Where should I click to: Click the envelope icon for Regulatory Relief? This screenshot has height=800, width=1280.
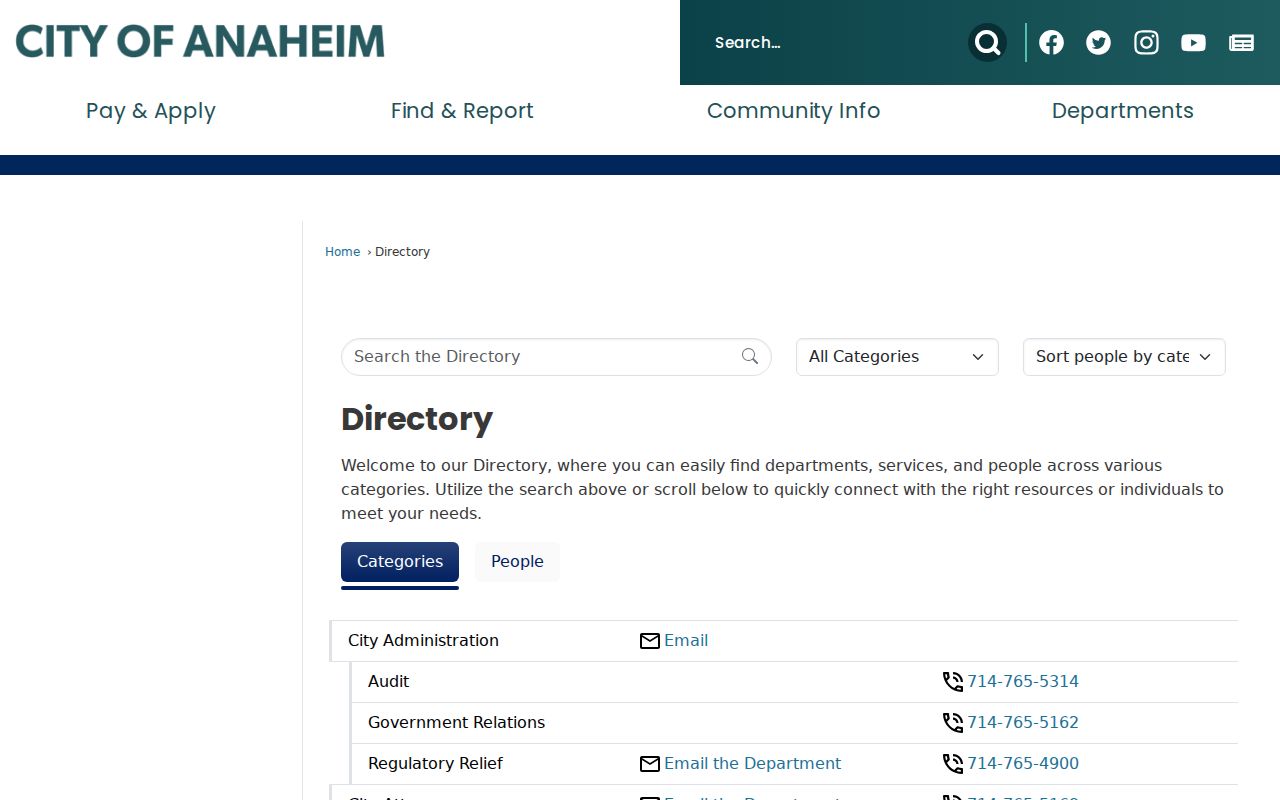(x=650, y=764)
